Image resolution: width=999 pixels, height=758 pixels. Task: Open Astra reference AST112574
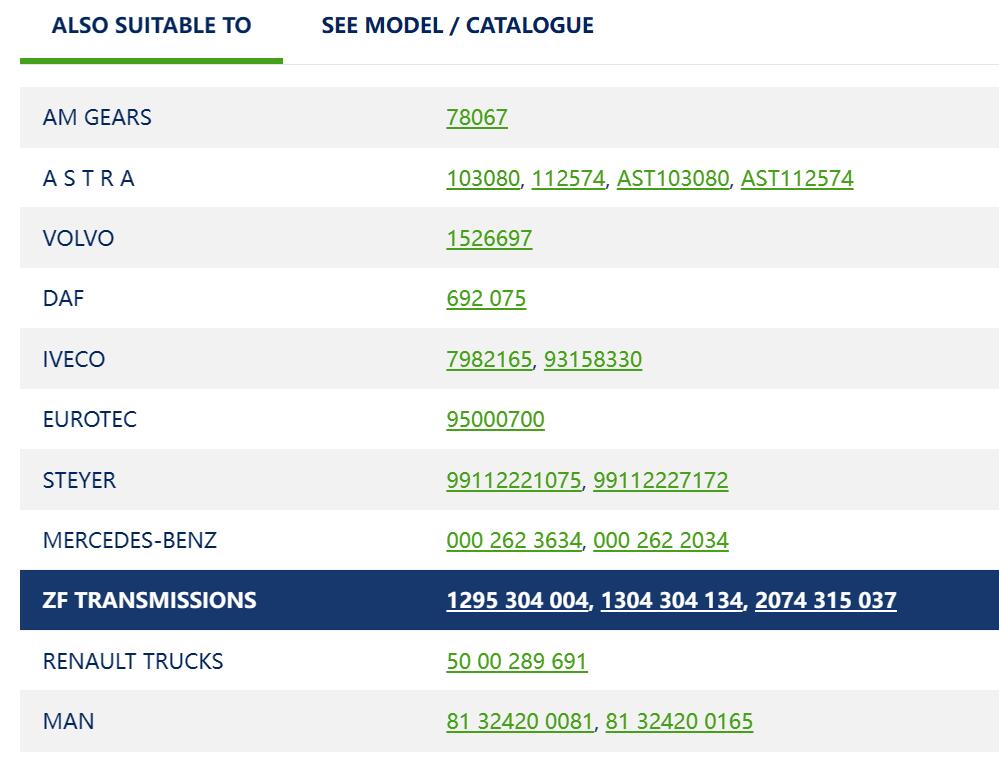tap(796, 179)
